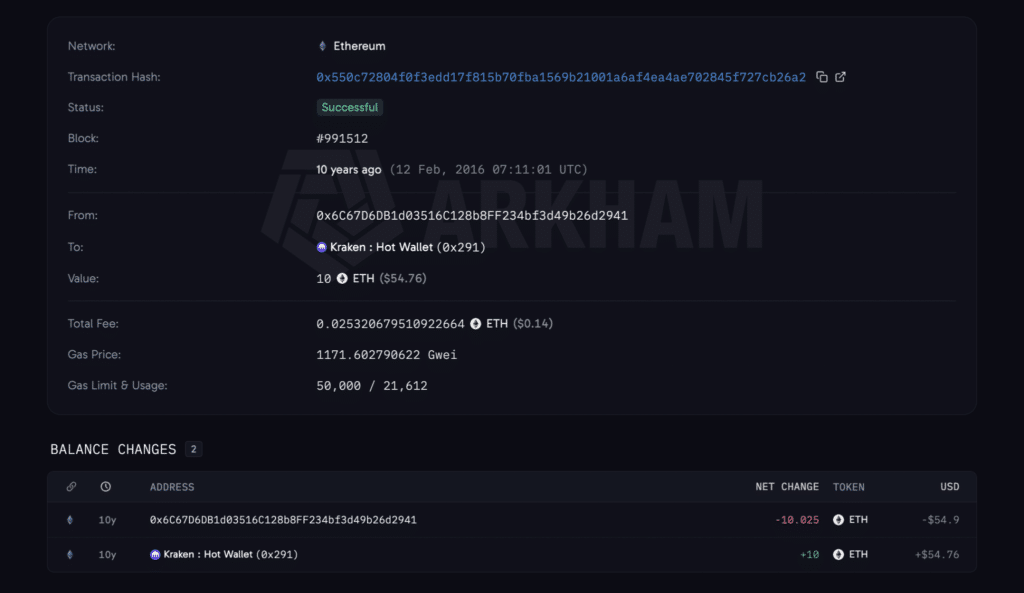Click the clock time column header icon

(x=105, y=487)
